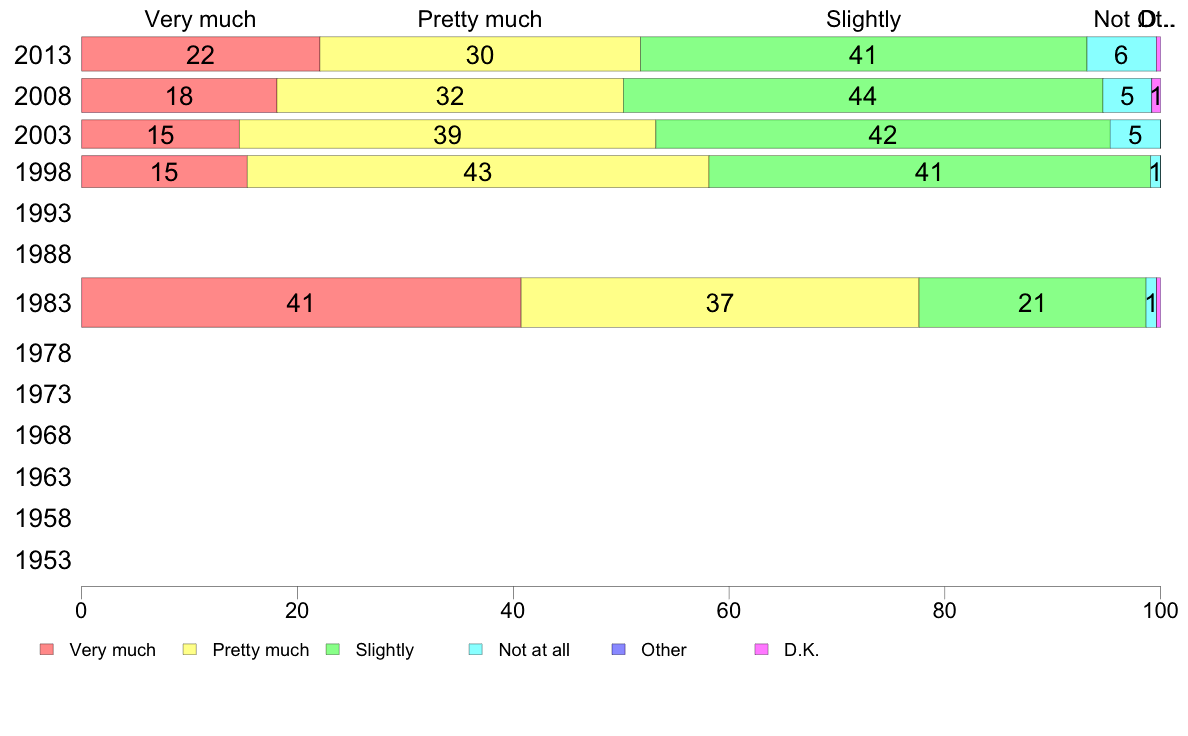Click the Pretty much column header label
Viewport: 1188px width, 736px height.
(480, 19)
